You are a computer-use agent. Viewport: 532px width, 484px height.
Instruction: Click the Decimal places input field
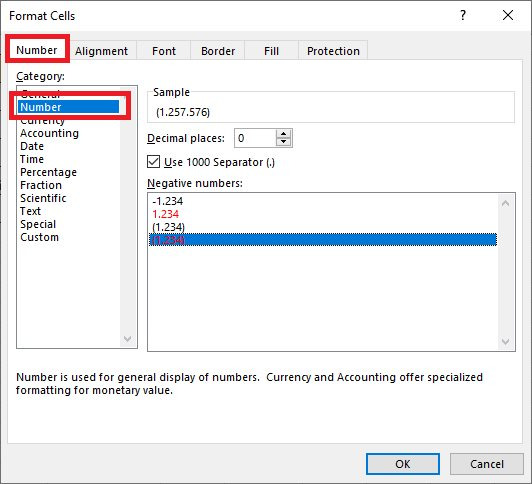click(255, 138)
